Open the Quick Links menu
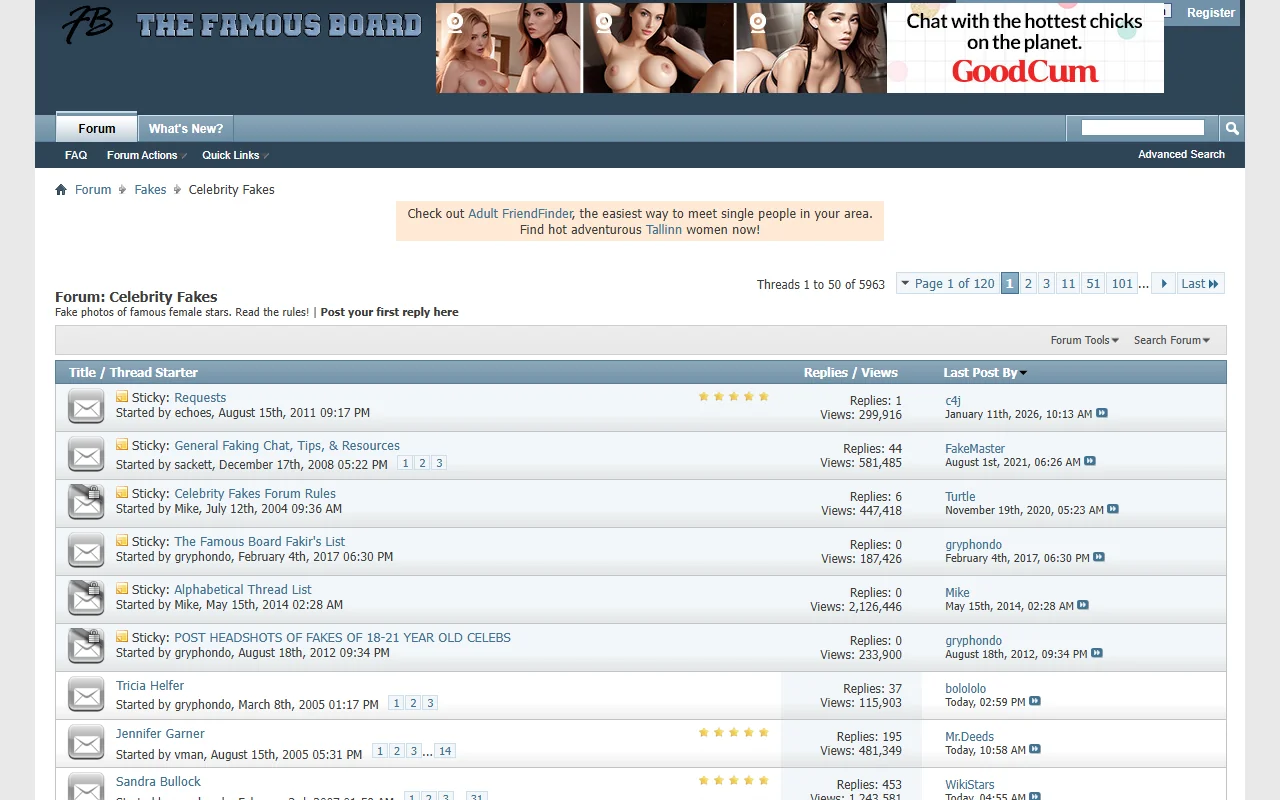 230,155
